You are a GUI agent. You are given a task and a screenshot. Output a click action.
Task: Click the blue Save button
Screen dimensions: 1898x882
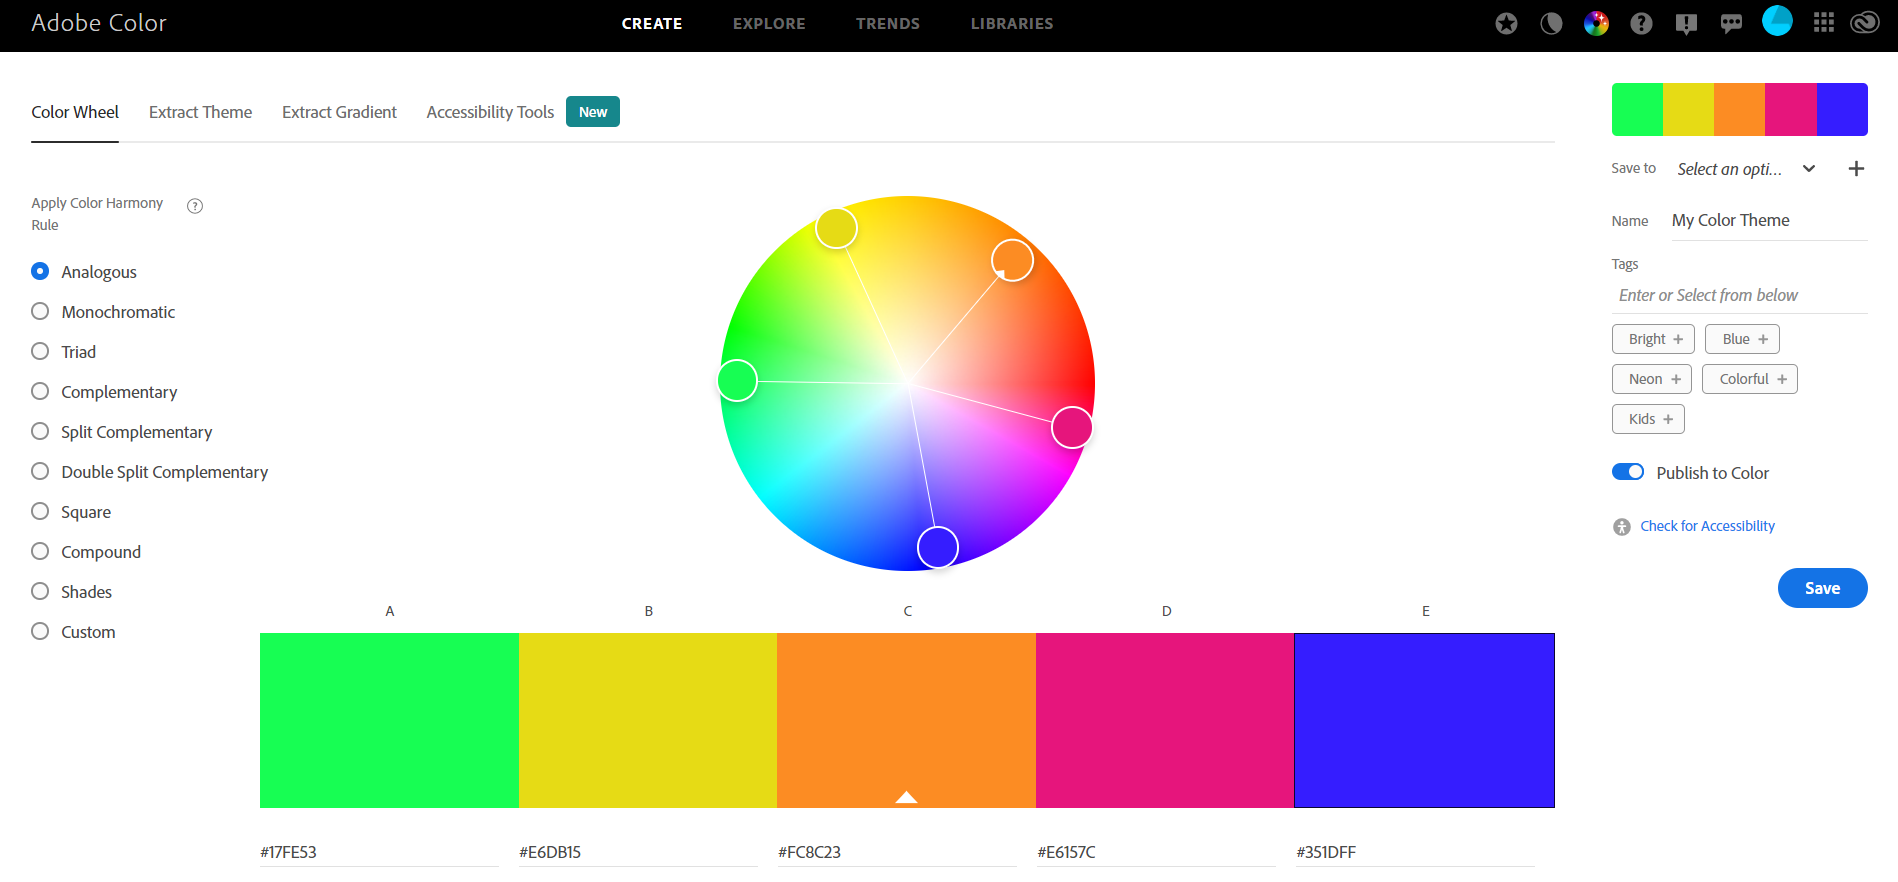point(1822,588)
